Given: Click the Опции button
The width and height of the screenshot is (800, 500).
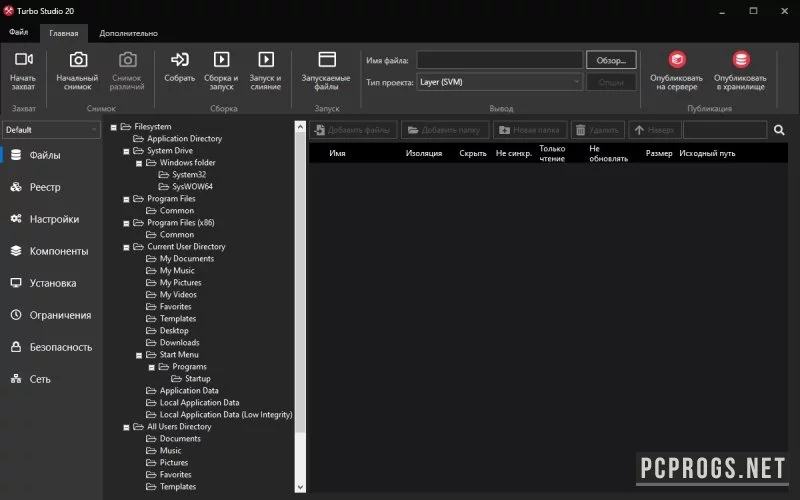Looking at the screenshot, I should point(611,82).
